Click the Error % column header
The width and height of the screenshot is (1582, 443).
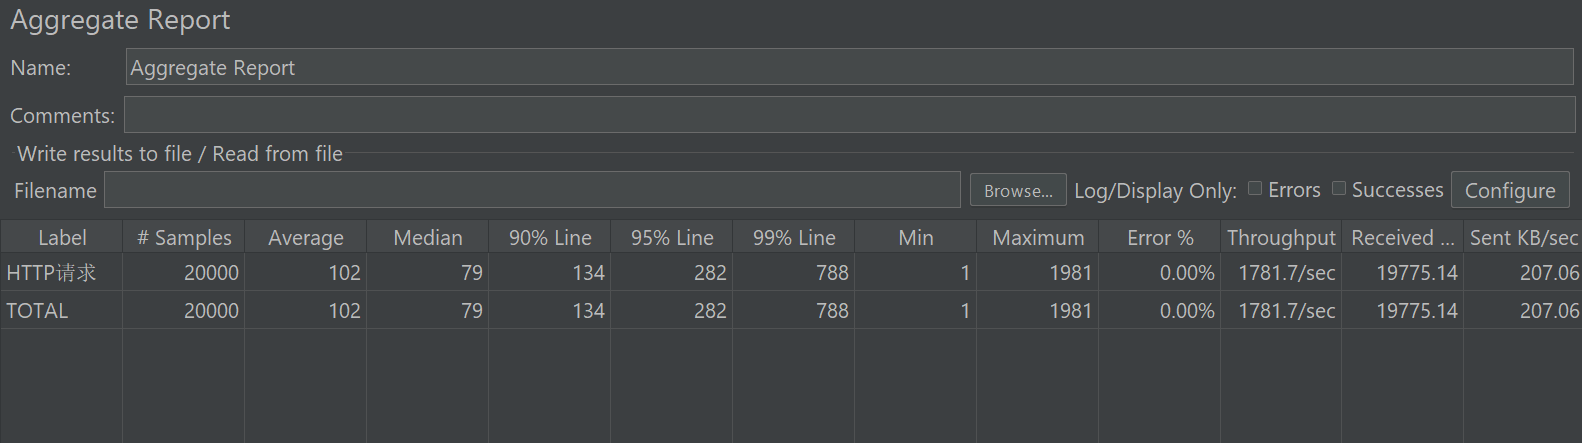(x=1160, y=237)
